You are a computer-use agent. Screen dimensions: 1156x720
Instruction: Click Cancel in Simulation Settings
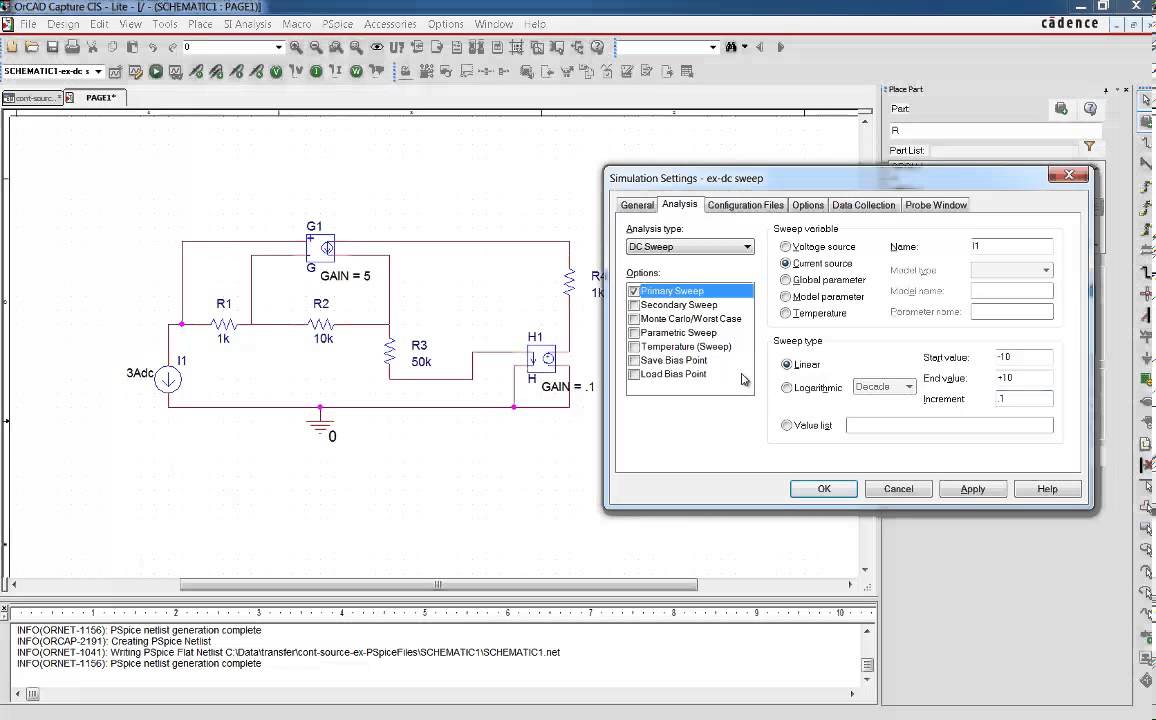point(898,489)
